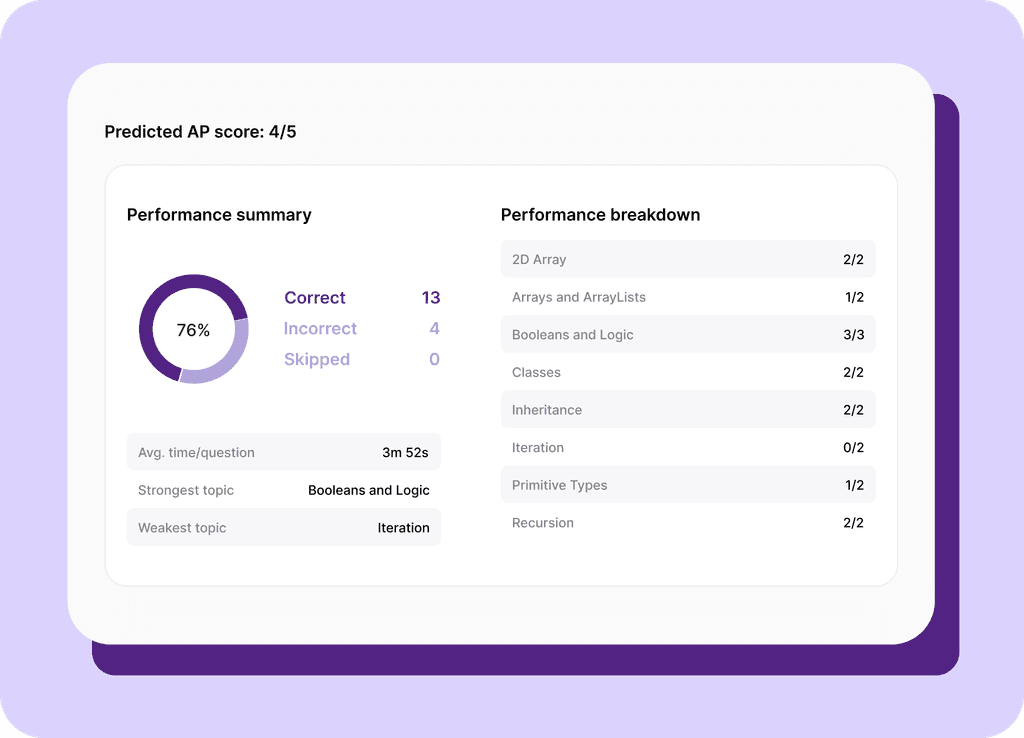Click the Performance breakdown header
This screenshot has width=1024, height=738.
[601, 214]
